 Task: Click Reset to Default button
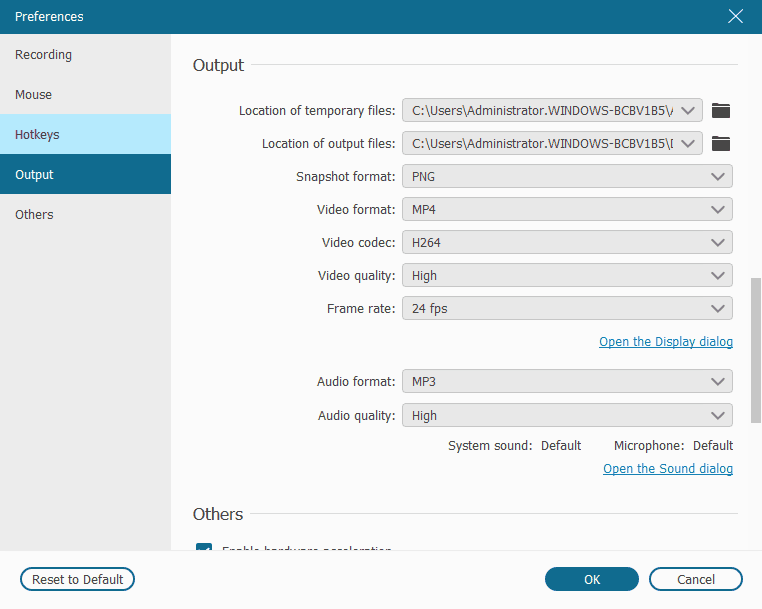click(x=77, y=579)
